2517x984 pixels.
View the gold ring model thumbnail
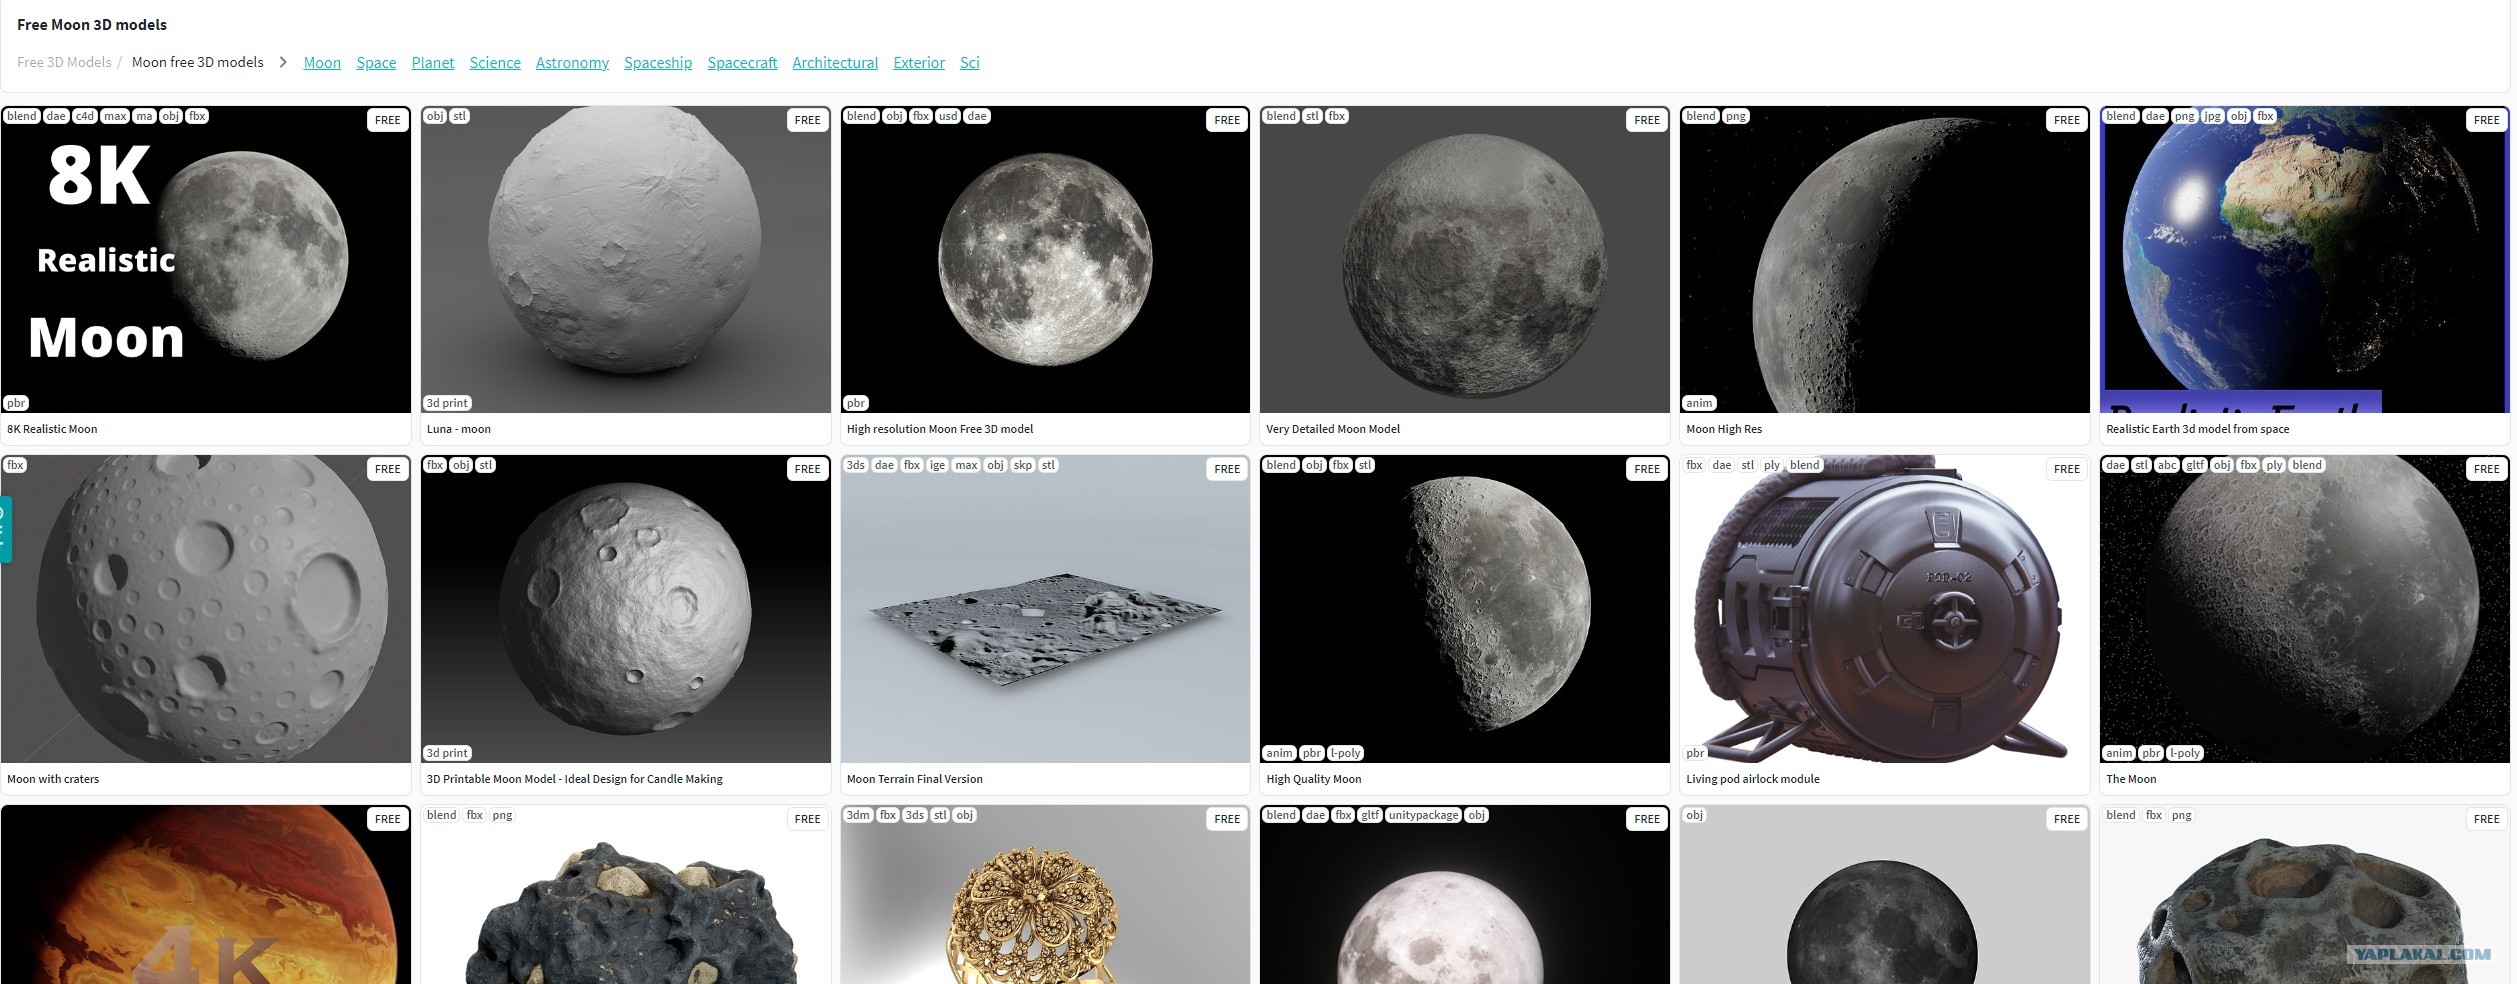point(1045,895)
